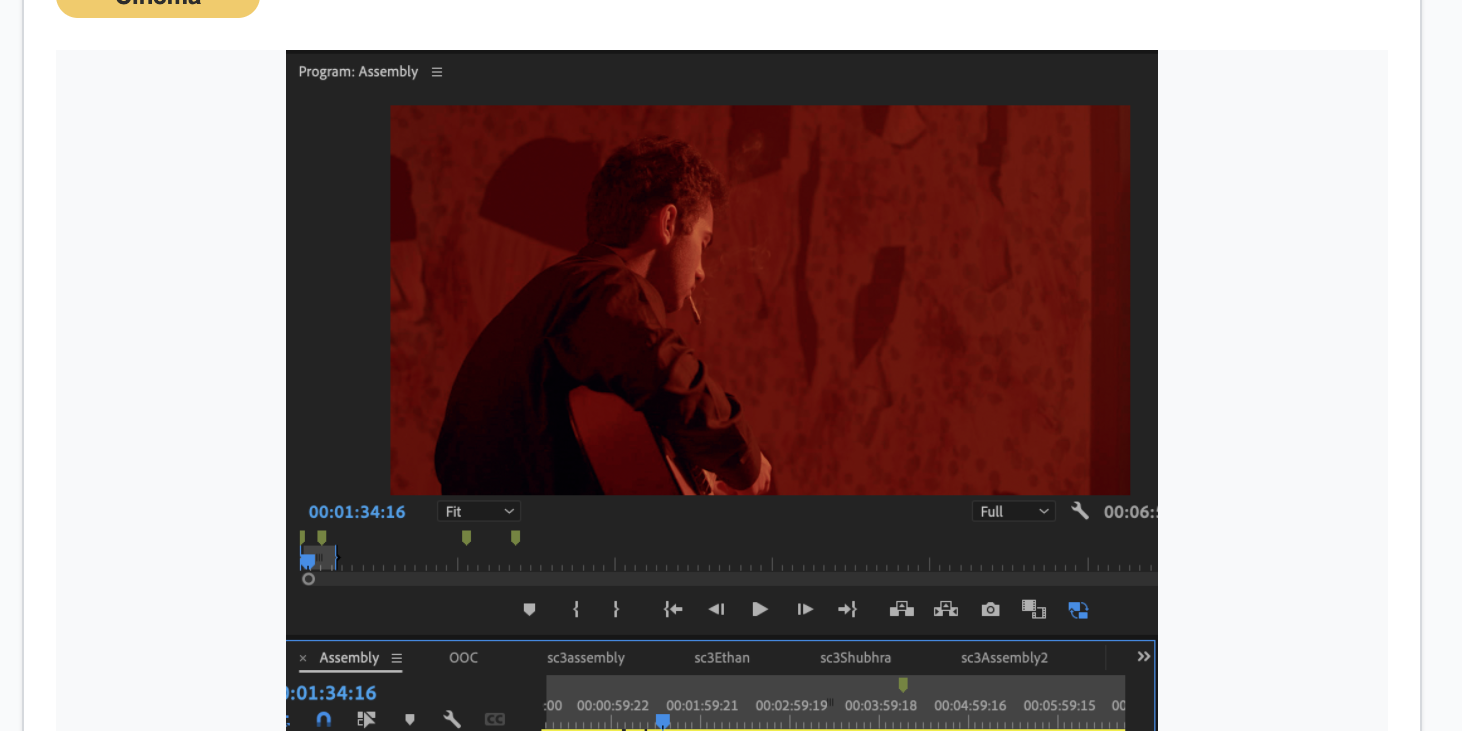Step back one frame
The width and height of the screenshot is (1462, 731).
click(x=716, y=609)
